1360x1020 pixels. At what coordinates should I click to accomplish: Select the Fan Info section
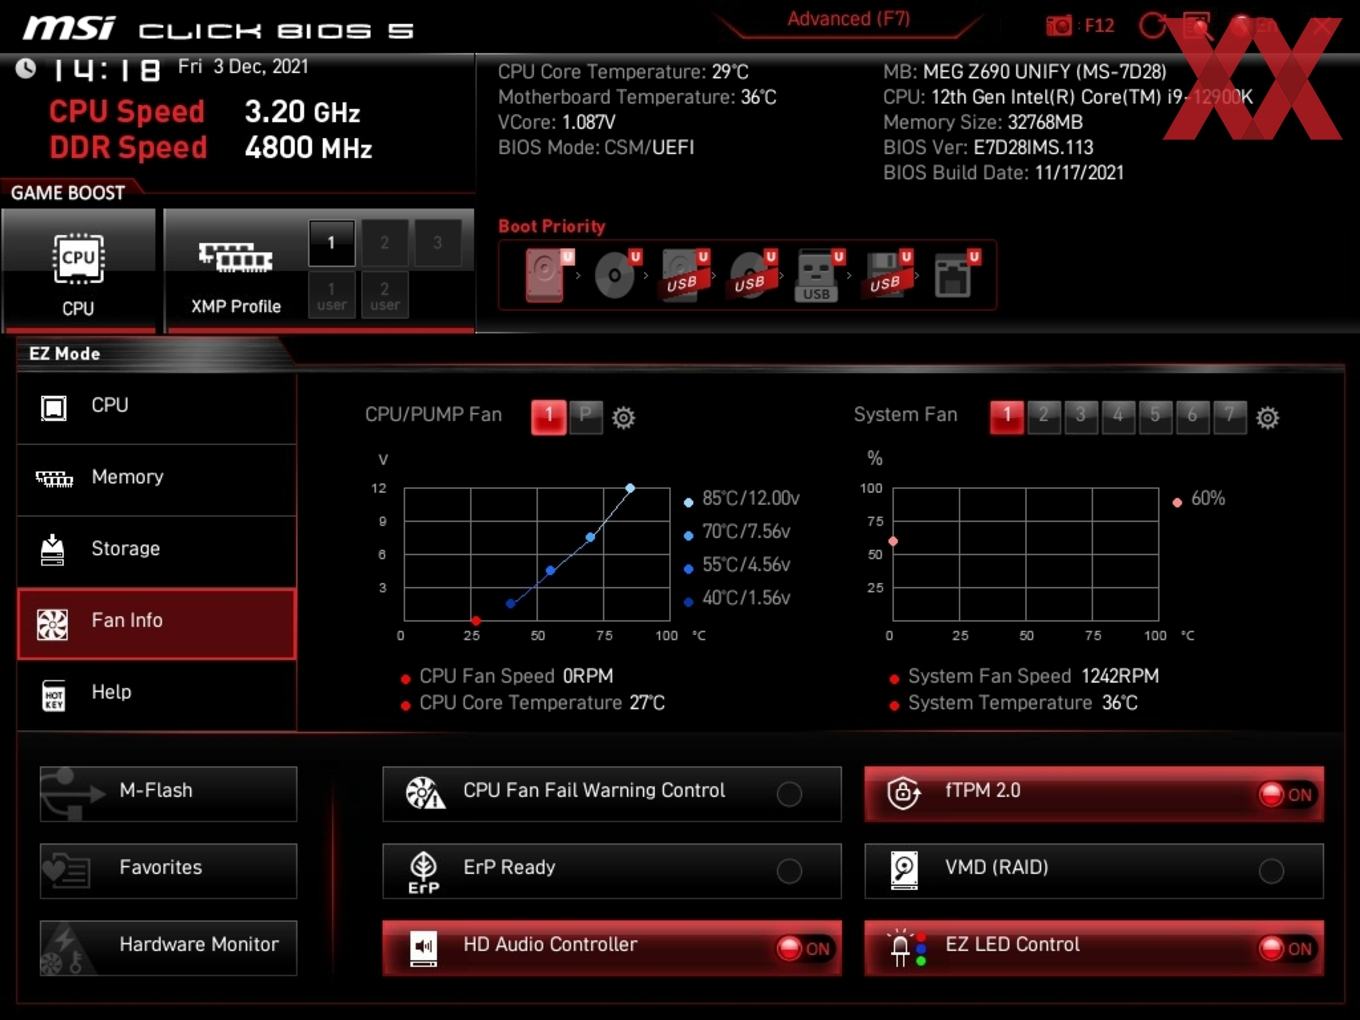[157, 624]
